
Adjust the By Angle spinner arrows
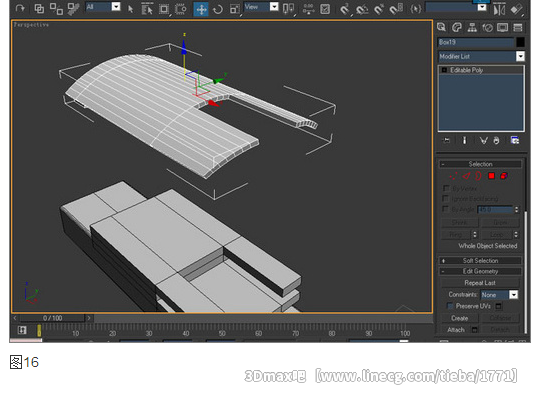pyautogui.click(x=517, y=210)
